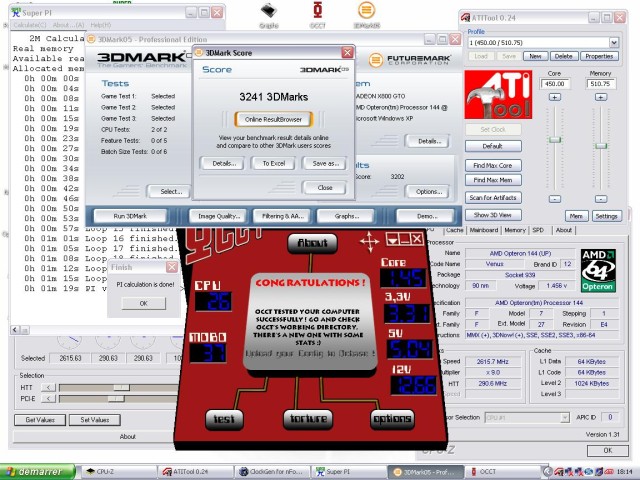The height and width of the screenshot is (480, 640).
Task: Click the OCCT move-window cross icon
Action: [369, 242]
